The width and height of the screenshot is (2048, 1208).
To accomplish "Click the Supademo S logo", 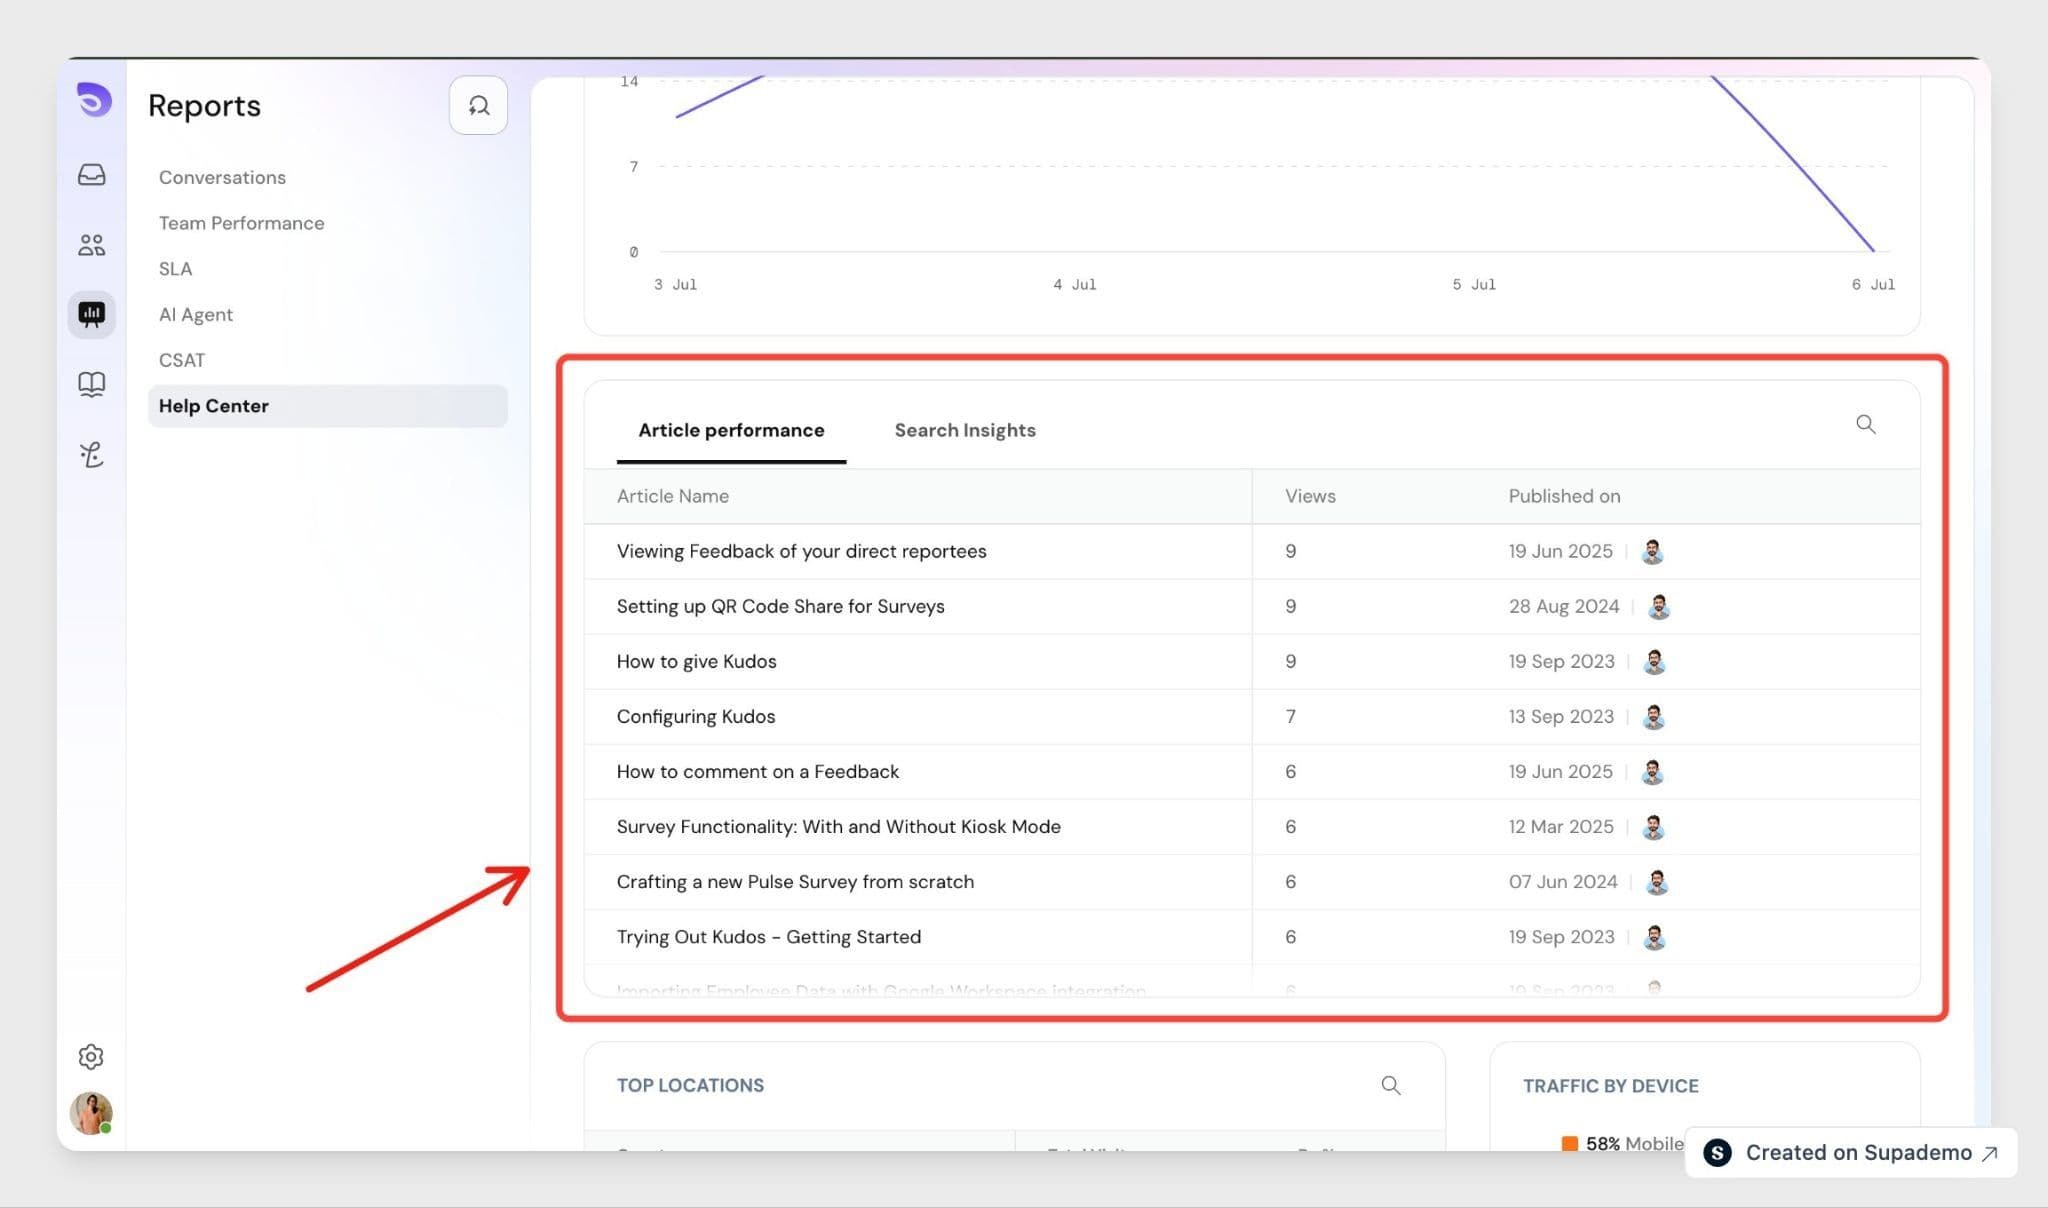I will click(1717, 1153).
